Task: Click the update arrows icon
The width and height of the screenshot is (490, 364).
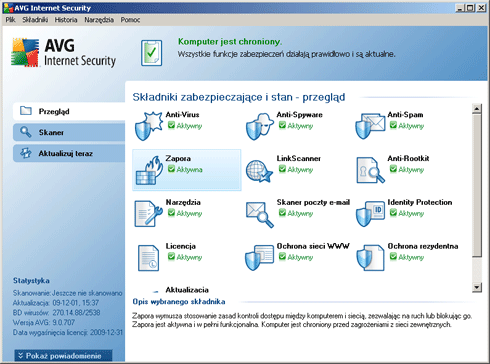Action: click(26, 153)
